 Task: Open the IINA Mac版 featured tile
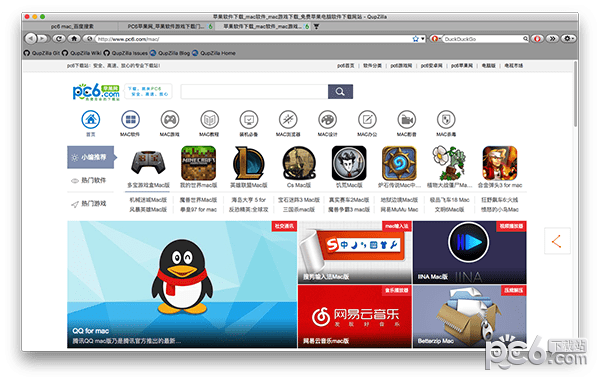(x=470, y=252)
